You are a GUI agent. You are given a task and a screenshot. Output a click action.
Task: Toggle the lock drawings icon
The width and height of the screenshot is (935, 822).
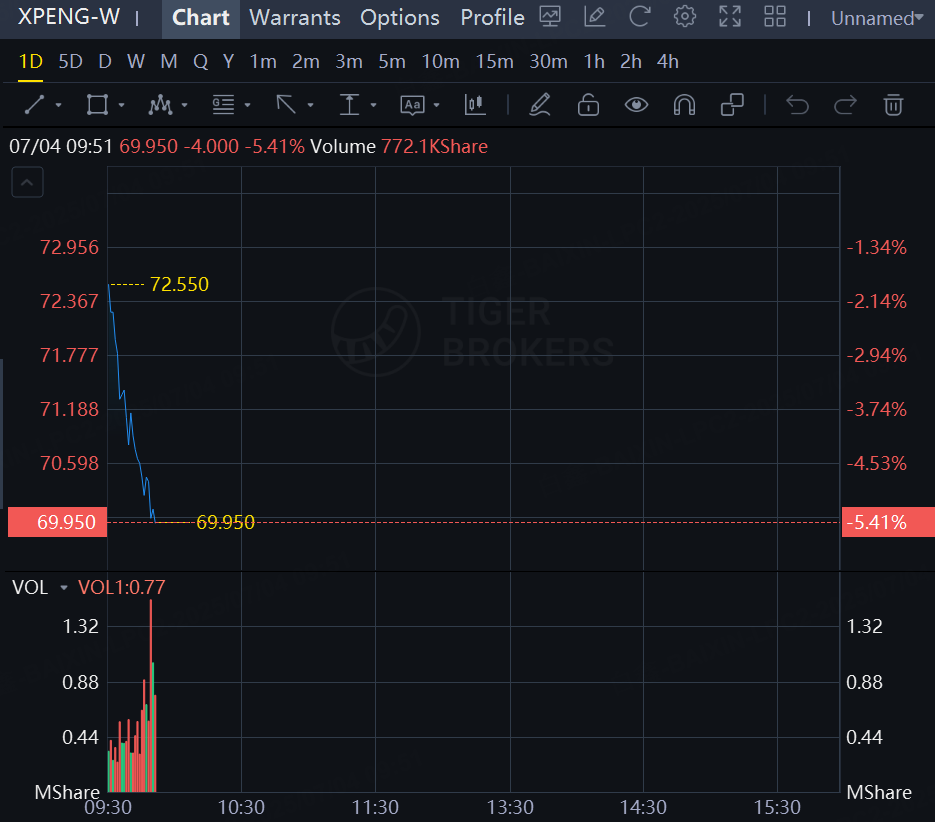point(589,105)
